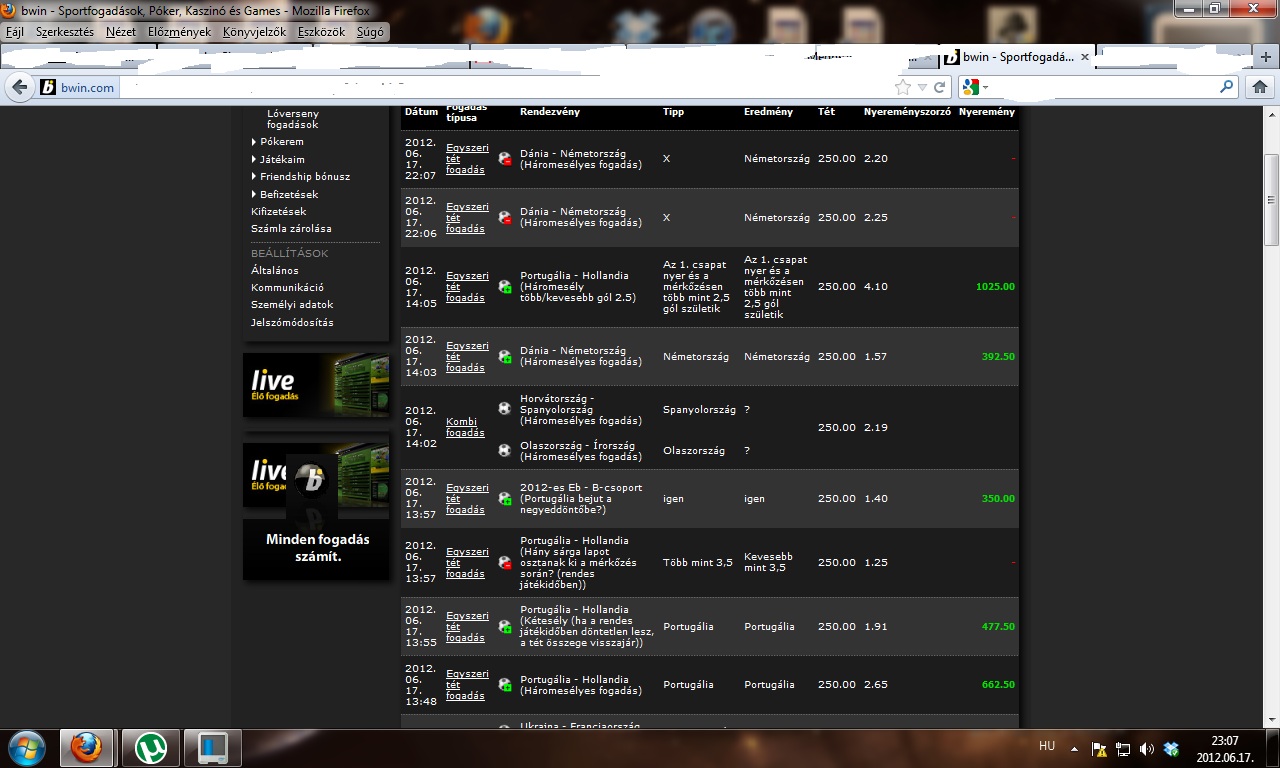
Task: Open the Kombi fogadás bet details link
Action: tap(466, 428)
